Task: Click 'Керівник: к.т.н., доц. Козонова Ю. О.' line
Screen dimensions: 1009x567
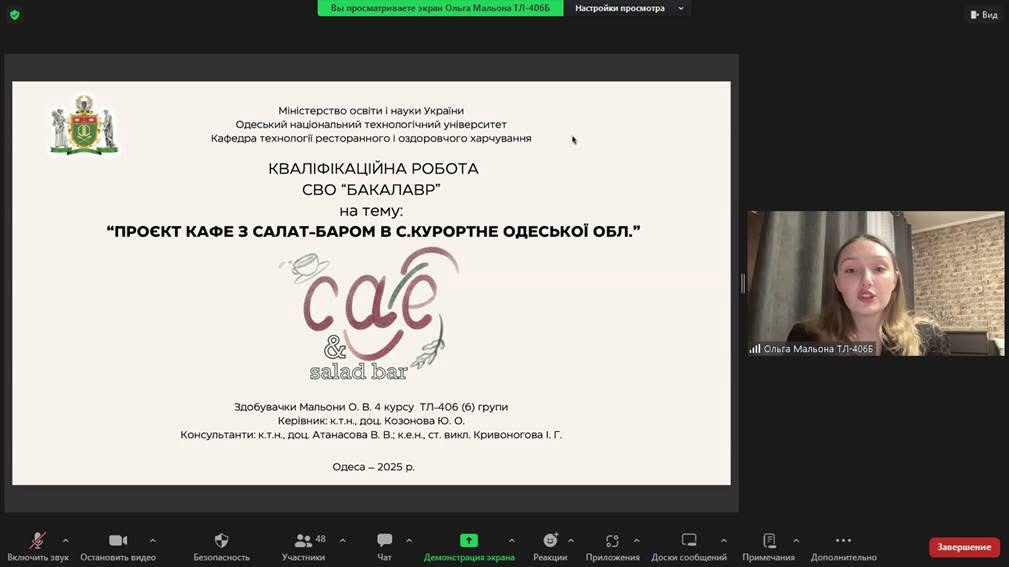Action: pyautogui.click(x=371, y=421)
